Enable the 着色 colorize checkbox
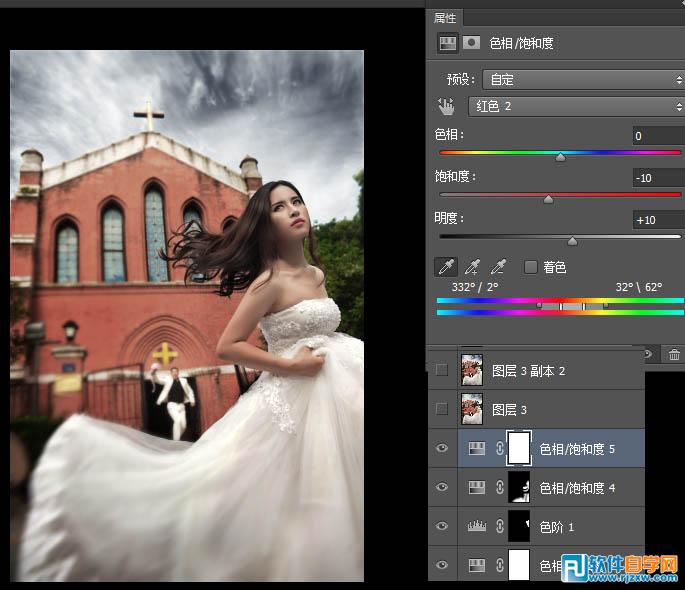Viewport: 685px width, 590px height. pyautogui.click(x=530, y=267)
